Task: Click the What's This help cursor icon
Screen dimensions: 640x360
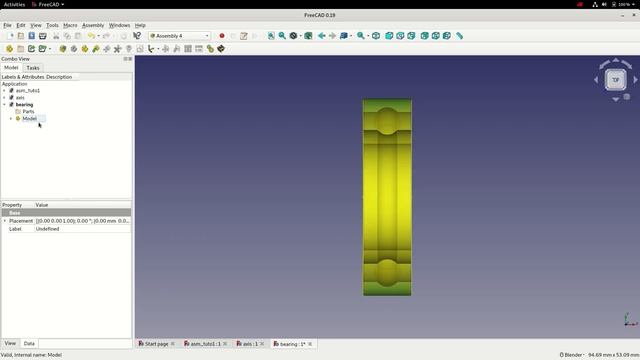Action: [137, 36]
